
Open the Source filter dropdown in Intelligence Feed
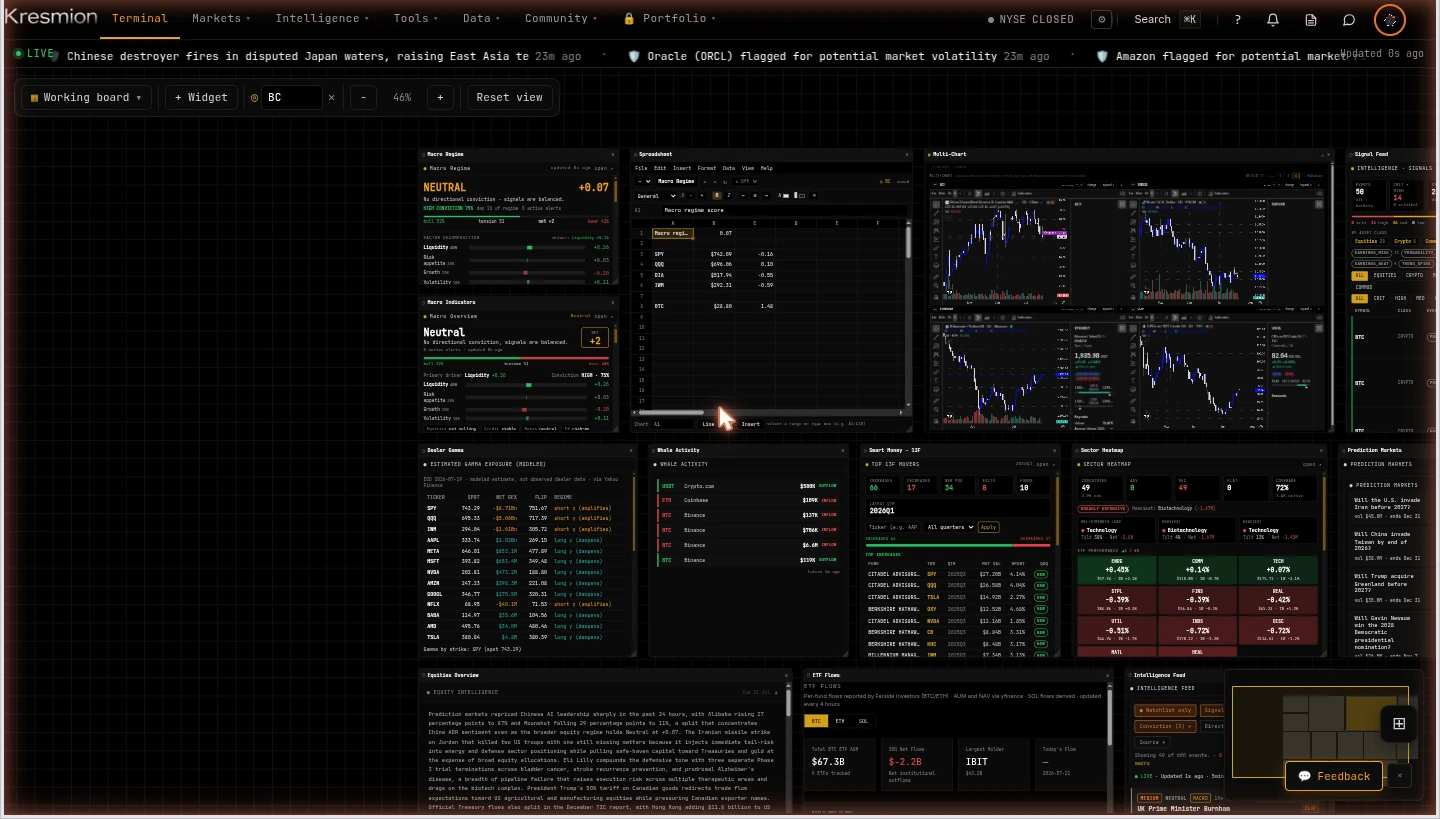point(1152,742)
